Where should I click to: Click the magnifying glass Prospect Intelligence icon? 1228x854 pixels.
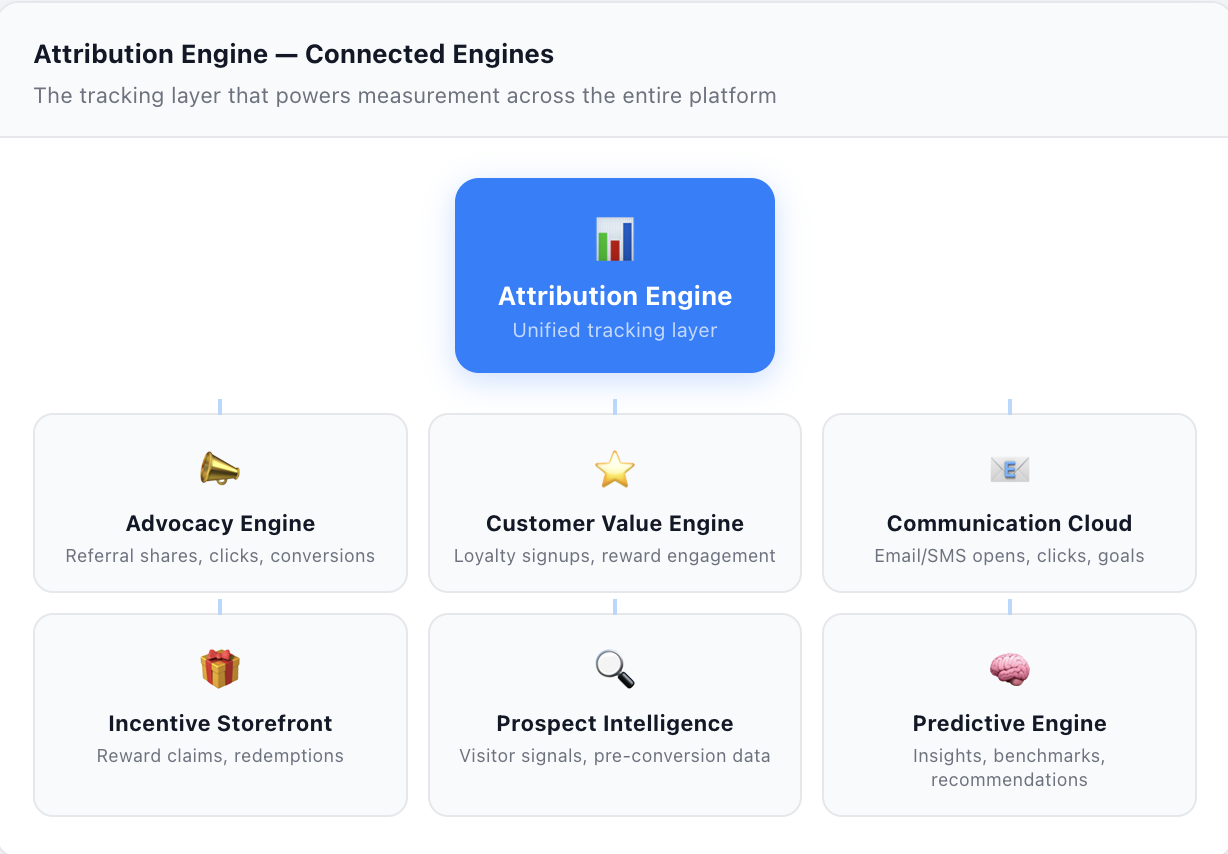[x=614, y=669]
